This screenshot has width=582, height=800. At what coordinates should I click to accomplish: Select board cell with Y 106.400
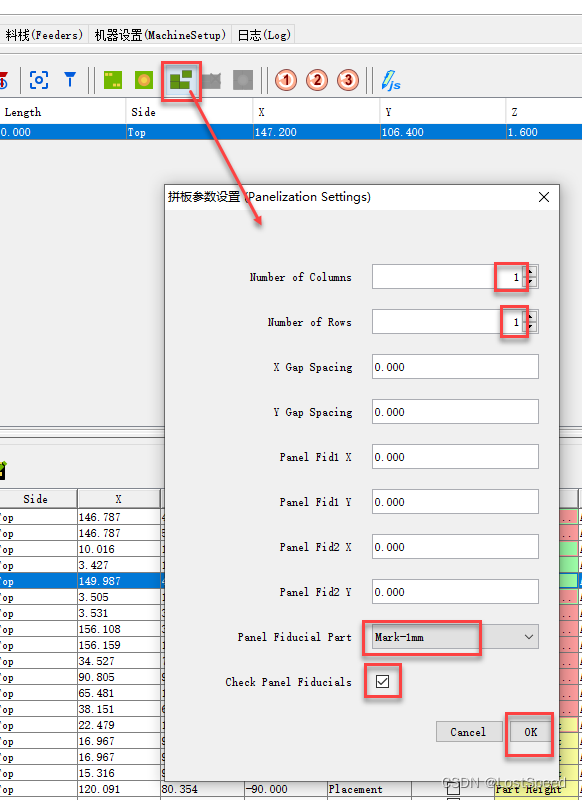pyautogui.click(x=442, y=132)
